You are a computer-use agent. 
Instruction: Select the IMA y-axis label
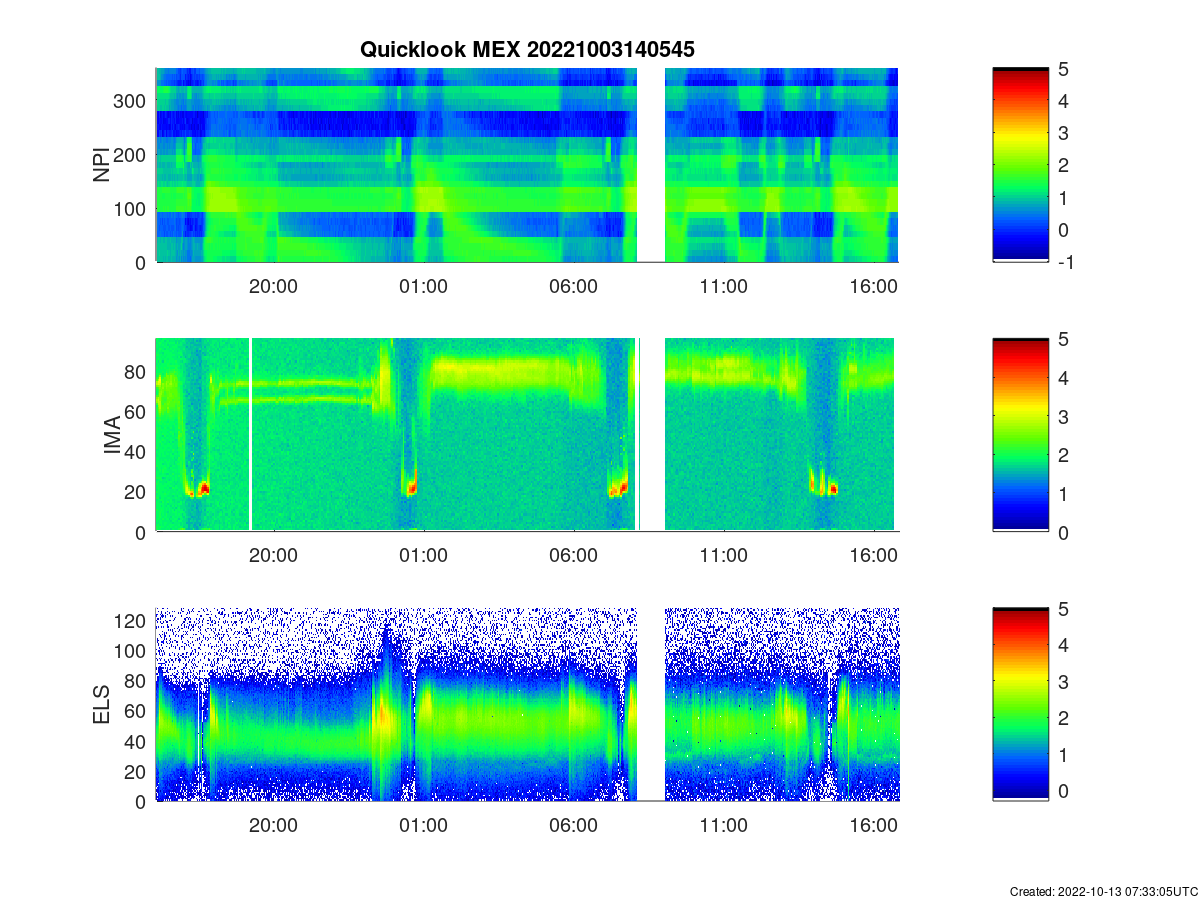pyautogui.click(x=112, y=435)
